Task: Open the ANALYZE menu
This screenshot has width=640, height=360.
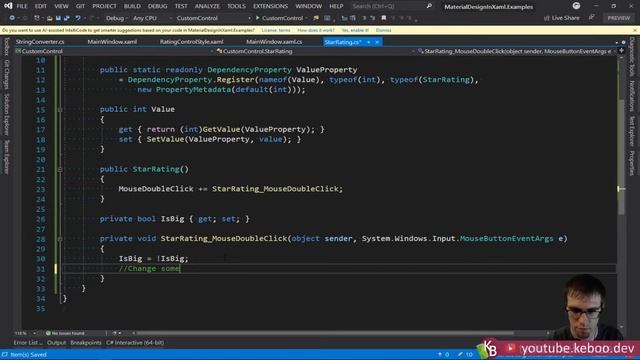Action: click(207, 6)
